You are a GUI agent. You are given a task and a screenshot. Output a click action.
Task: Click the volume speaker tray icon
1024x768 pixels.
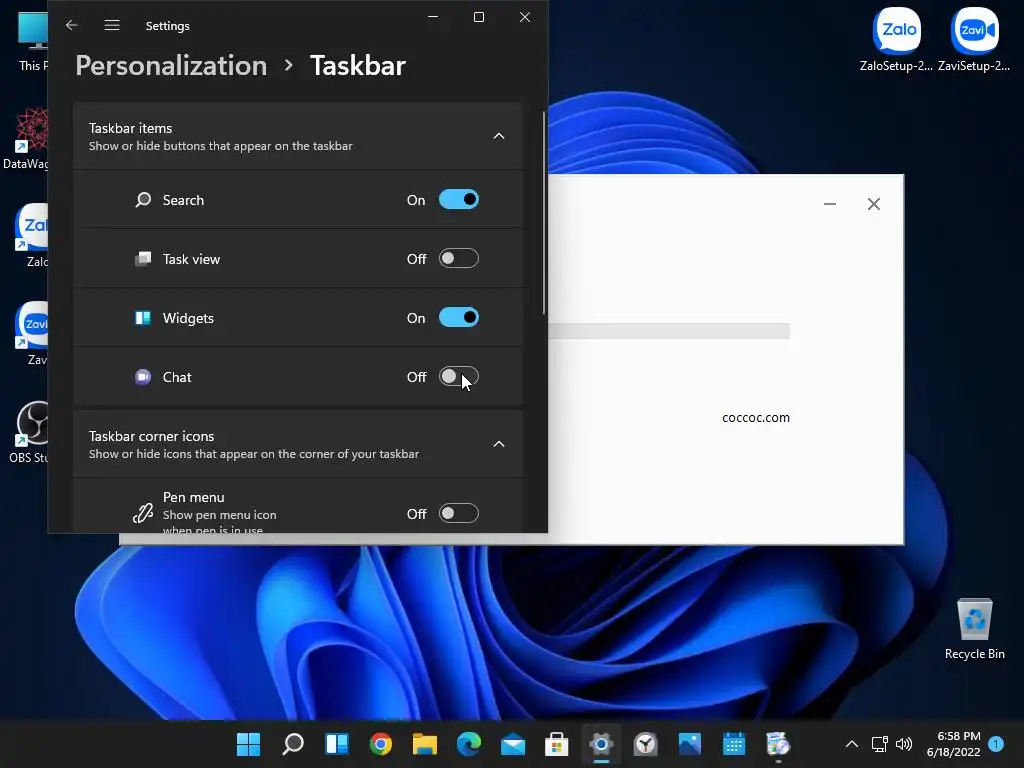(x=904, y=744)
